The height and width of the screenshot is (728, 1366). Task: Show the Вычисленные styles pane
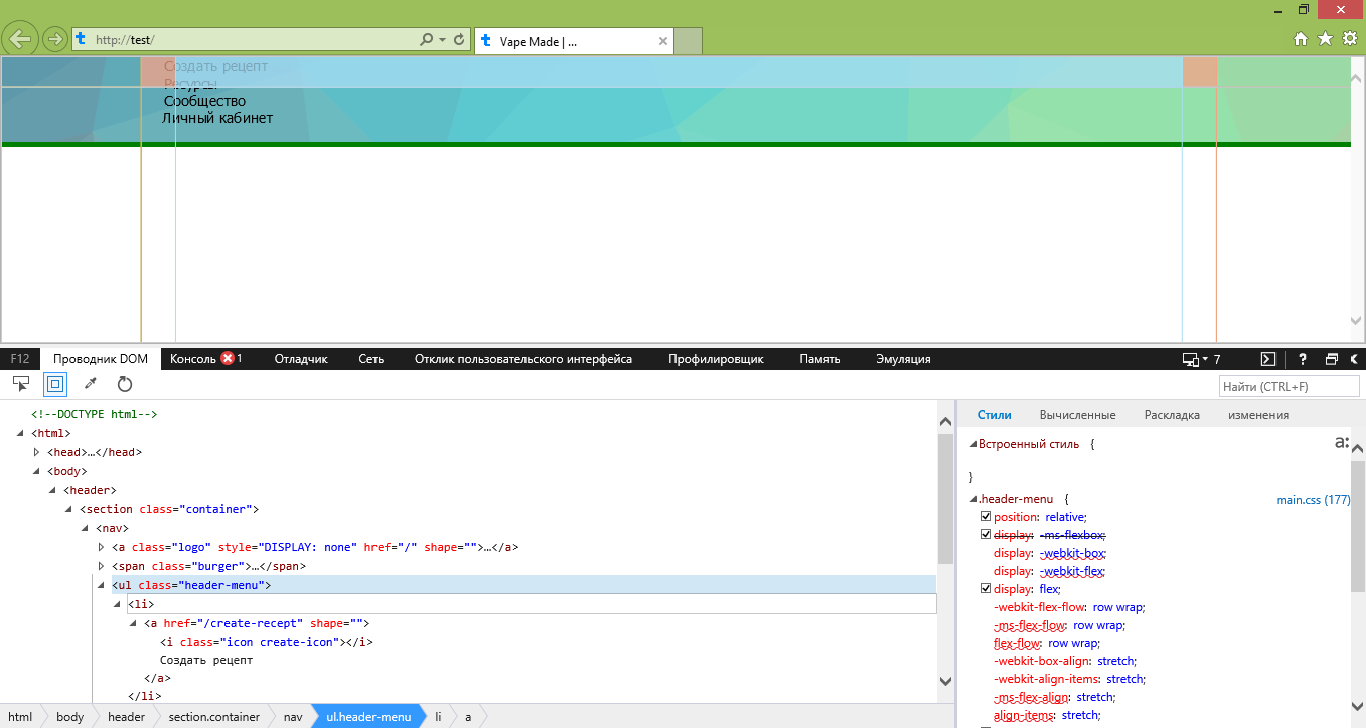pos(1077,415)
